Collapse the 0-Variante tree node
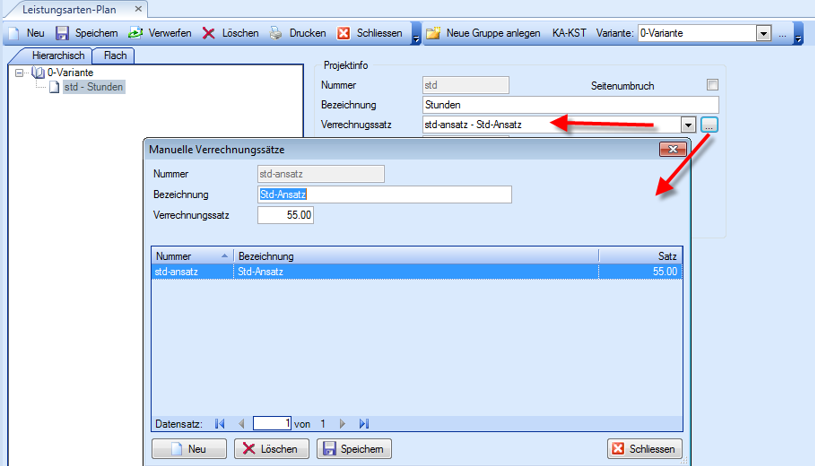Image resolution: width=815 pixels, height=466 pixels. (19, 73)
